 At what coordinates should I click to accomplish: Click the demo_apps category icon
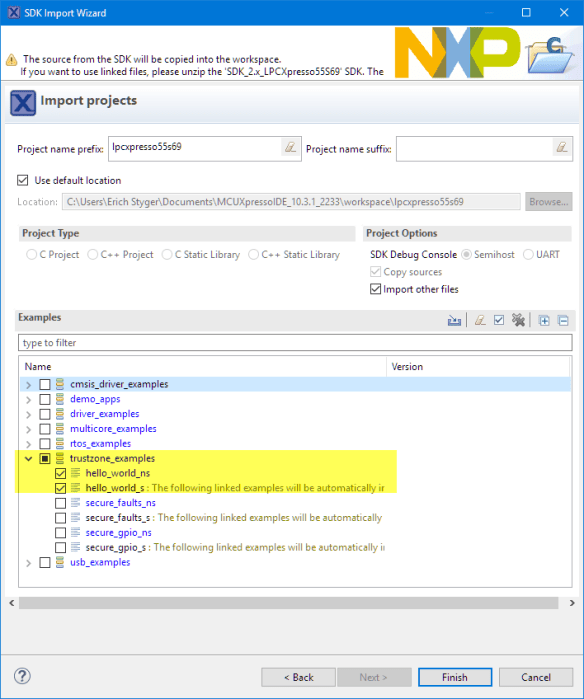[60, 399]
